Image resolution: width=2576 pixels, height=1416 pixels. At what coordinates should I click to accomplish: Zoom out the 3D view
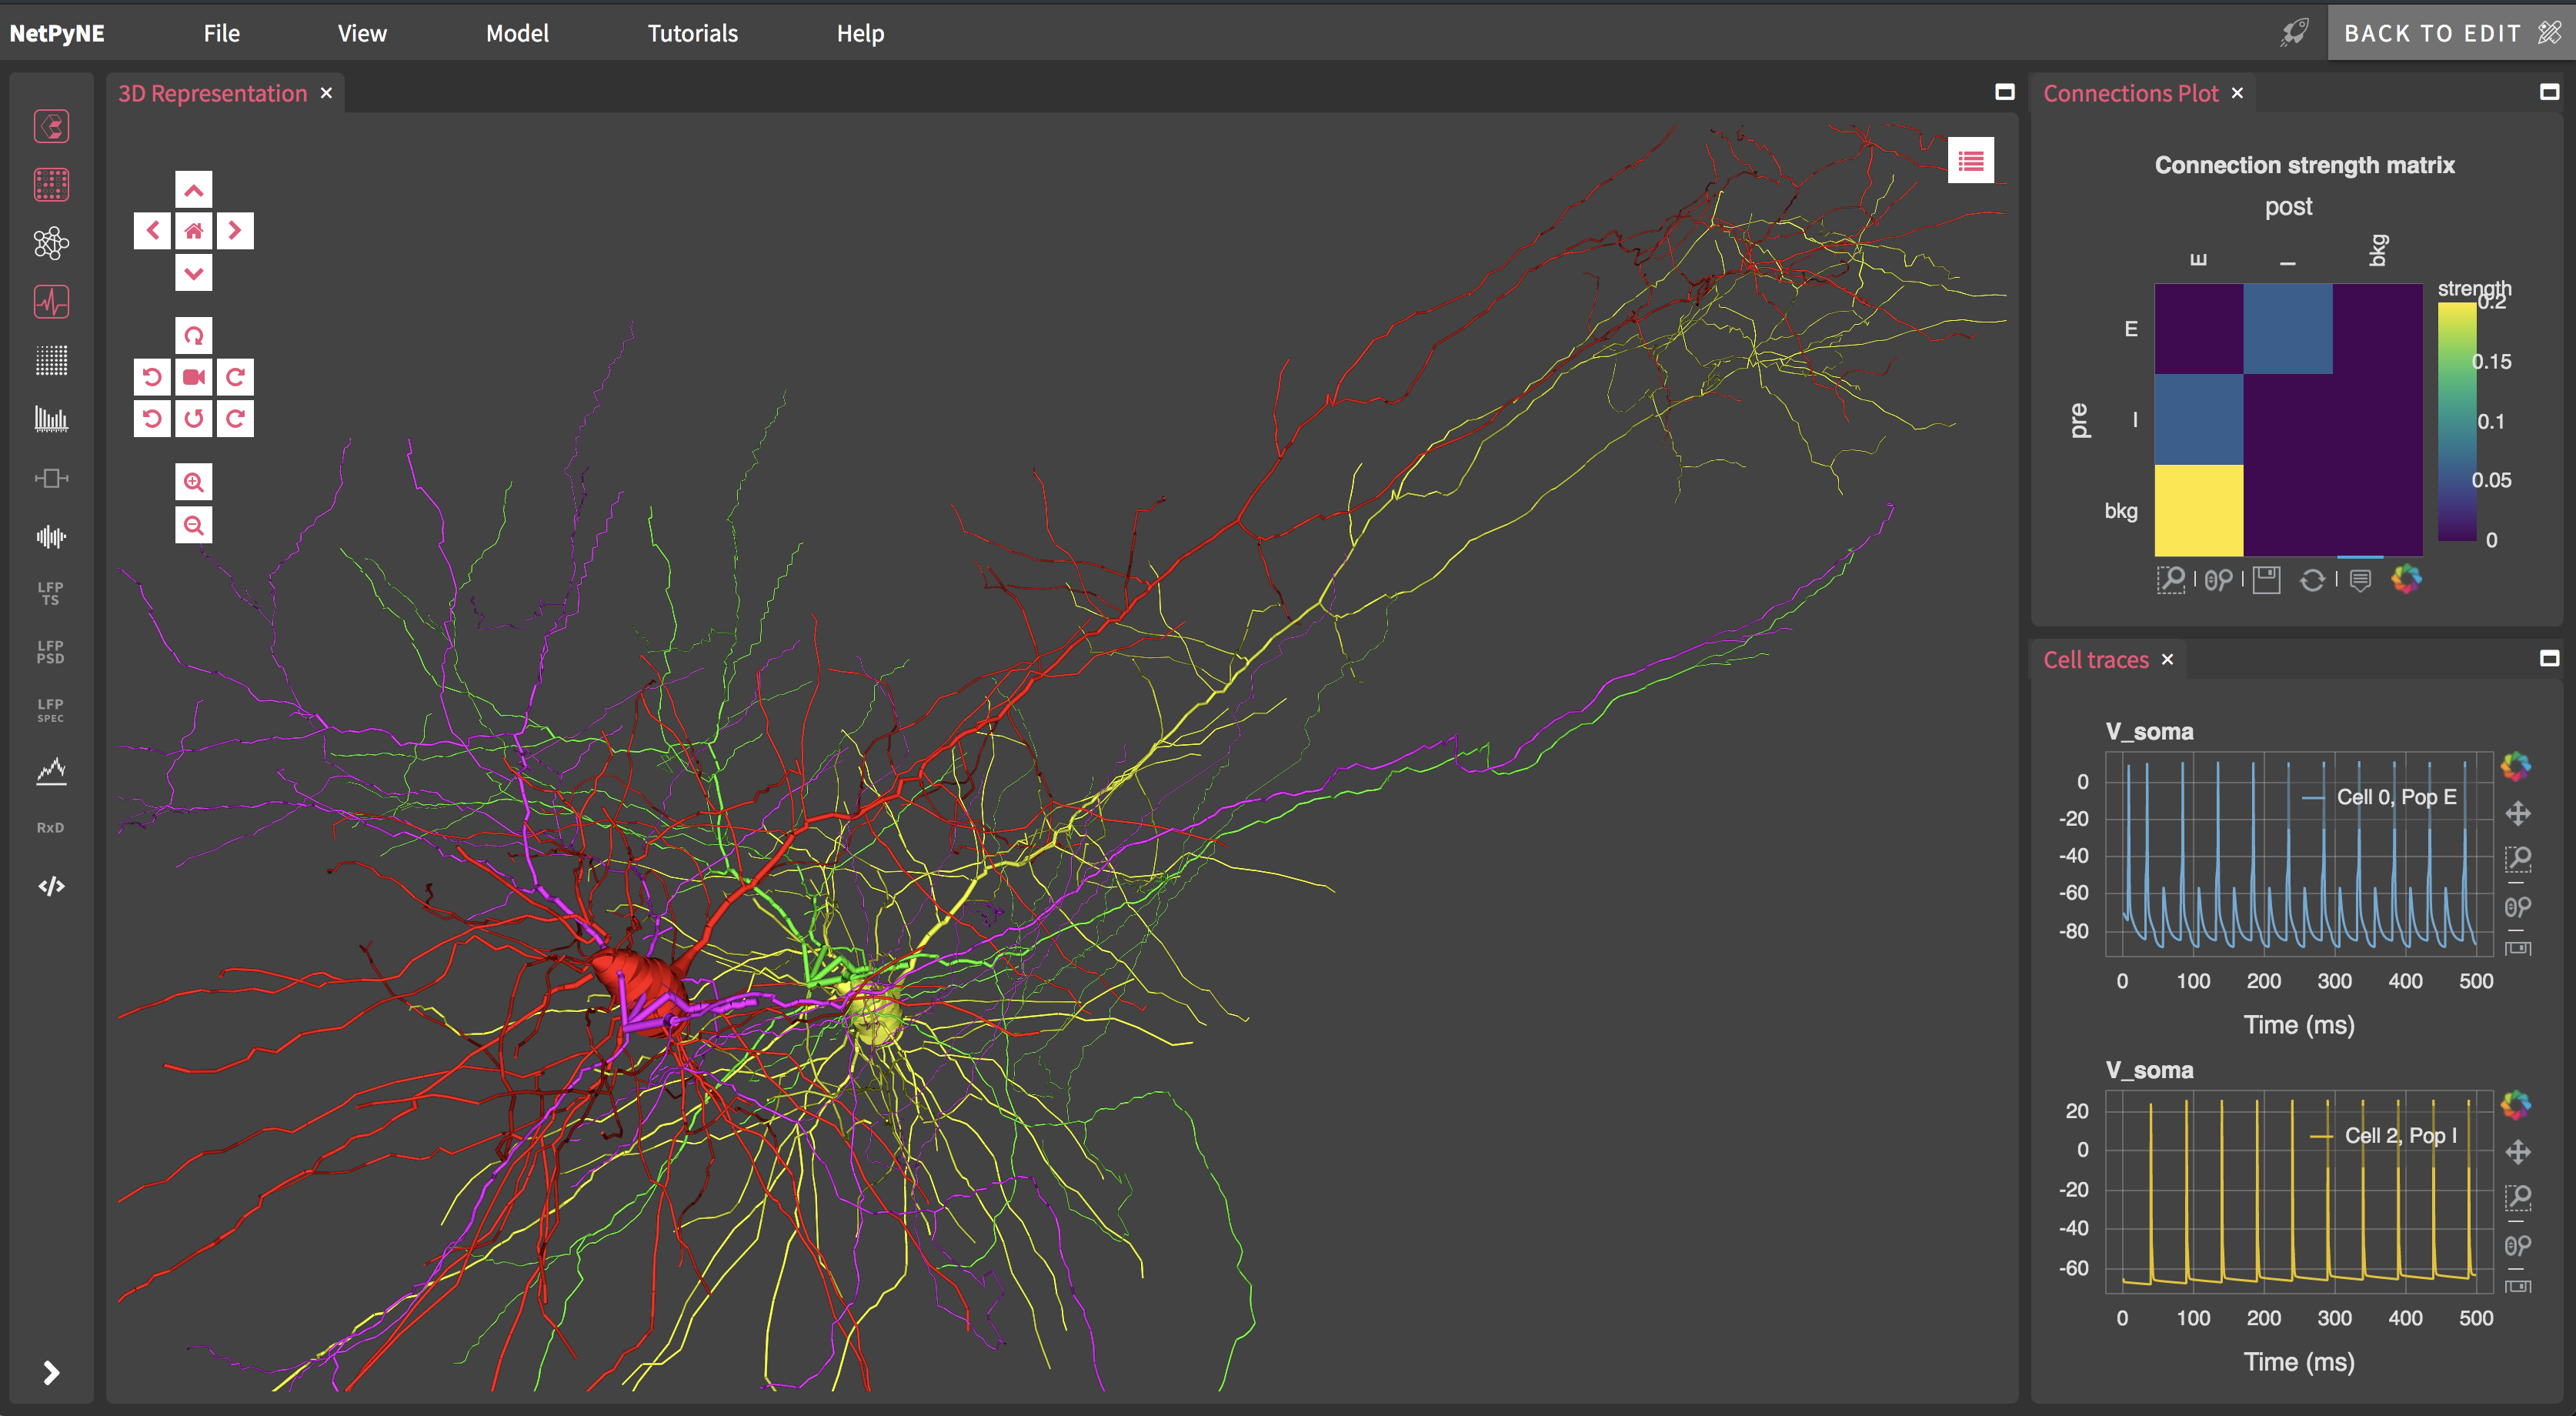(193, 525)
